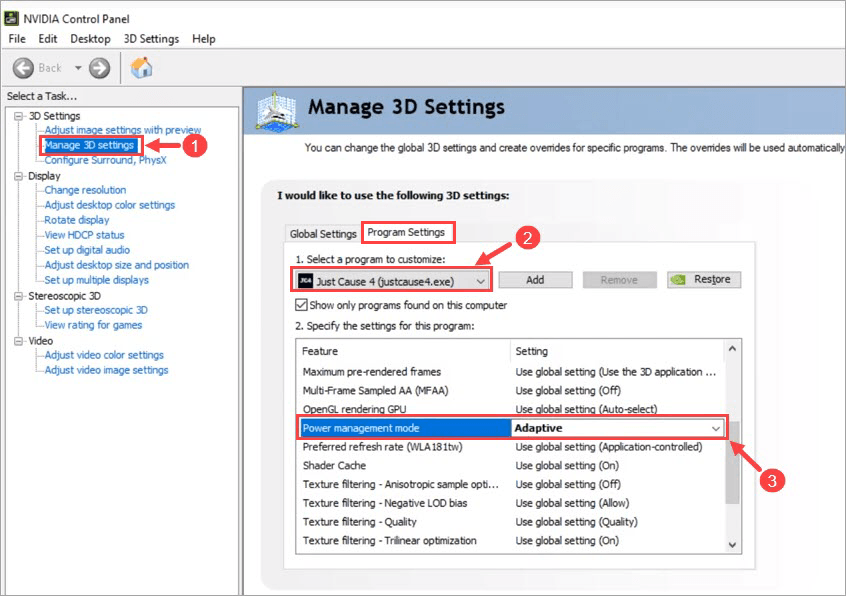This screenshot has height=596, width=846.
Task: Click settings list scroll up arrow
Action: click(732, 348)
